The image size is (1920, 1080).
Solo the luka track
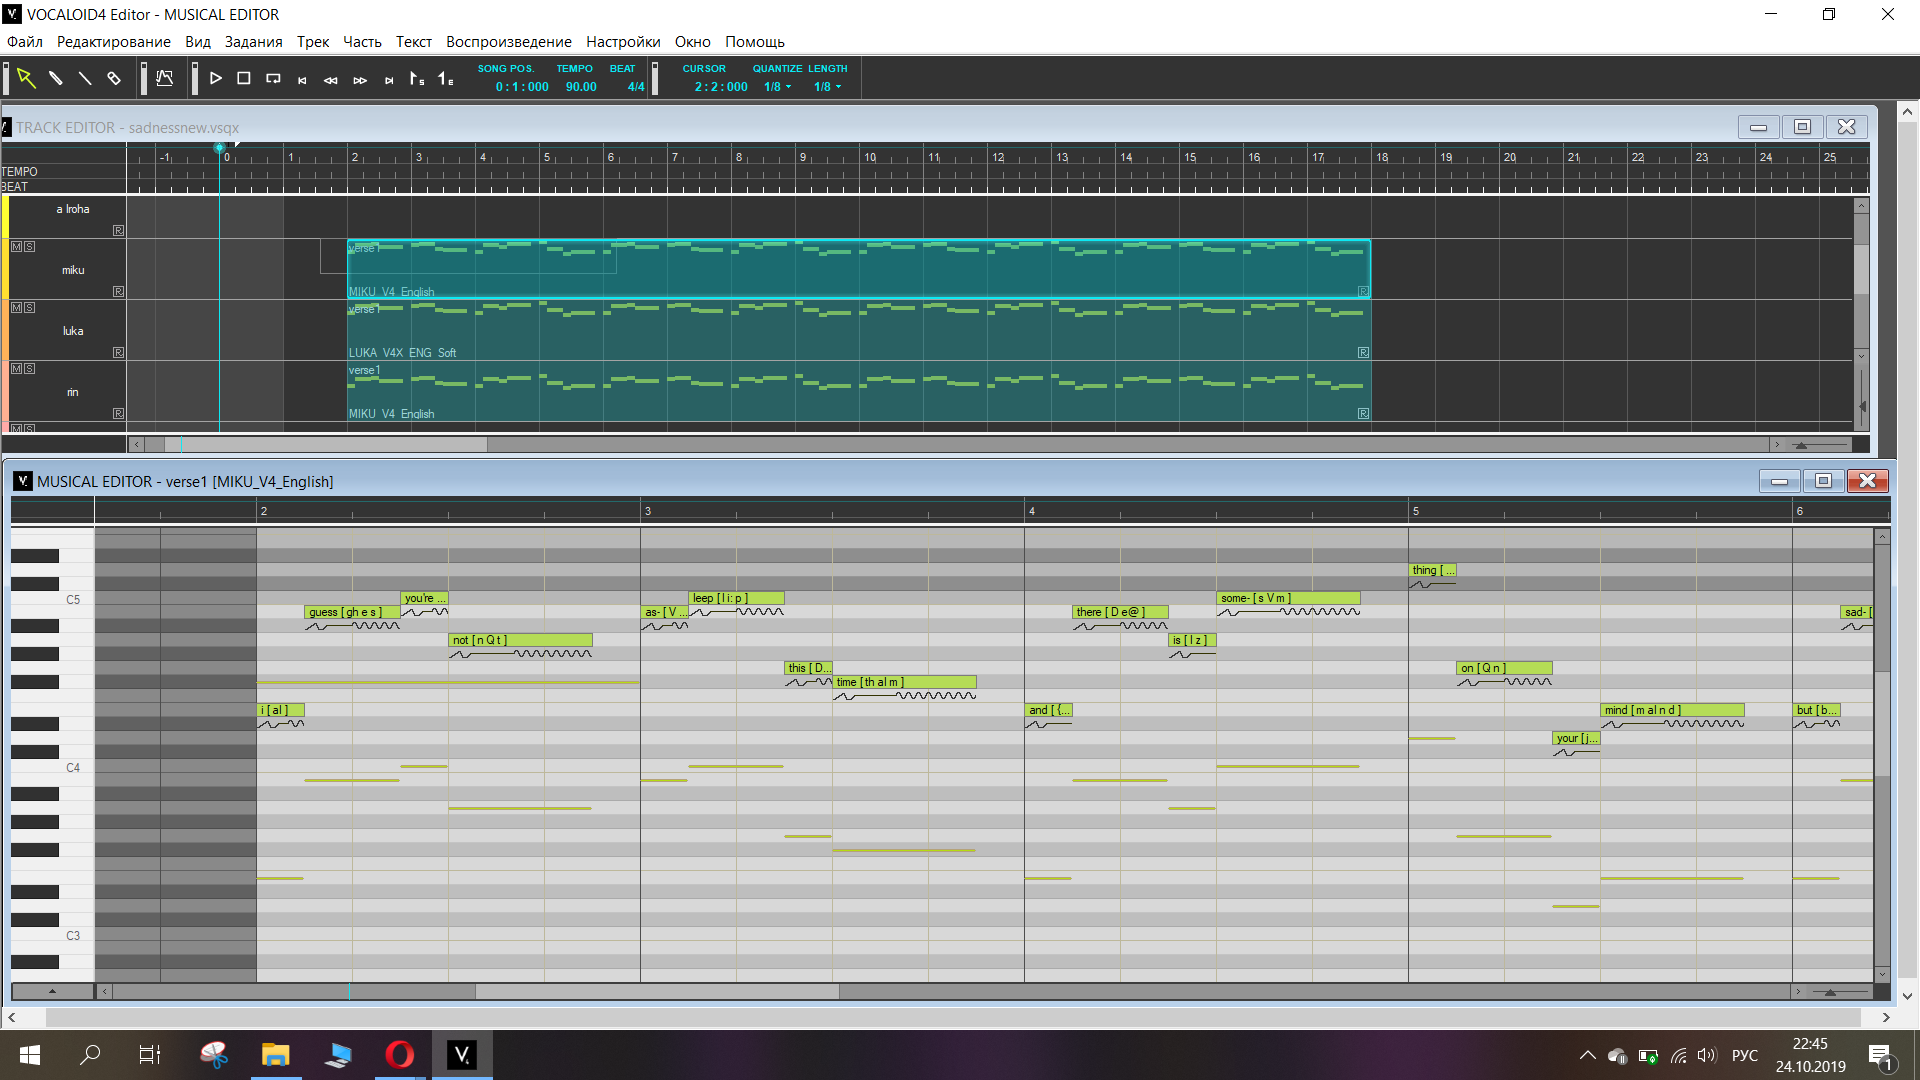click(x=29, y=307)
